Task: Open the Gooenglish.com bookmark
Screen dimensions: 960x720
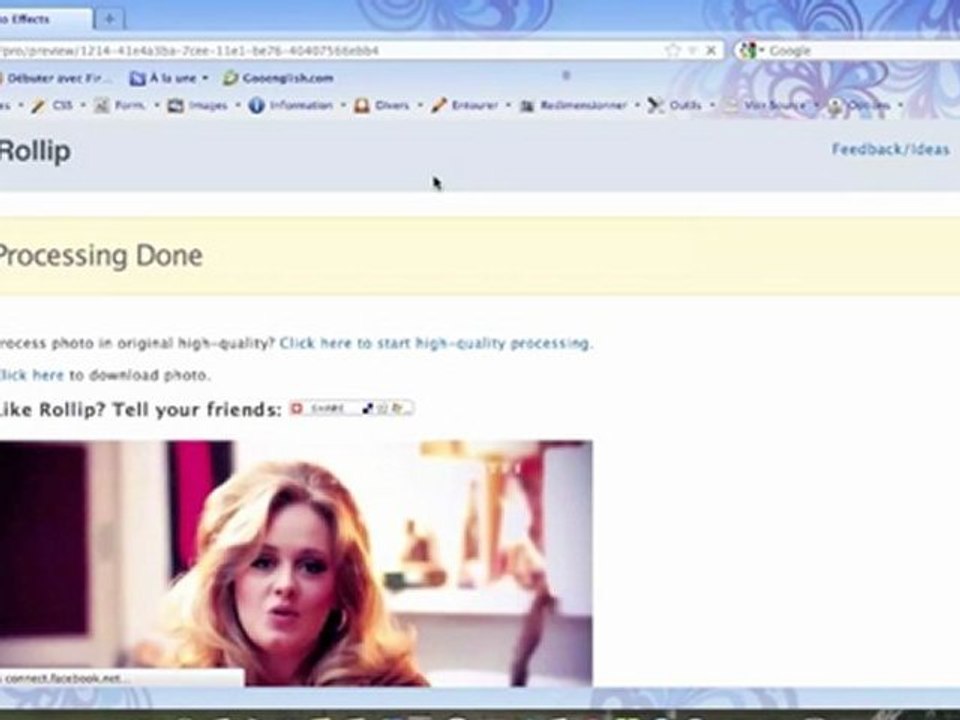Action: click(x=279, y=78)
